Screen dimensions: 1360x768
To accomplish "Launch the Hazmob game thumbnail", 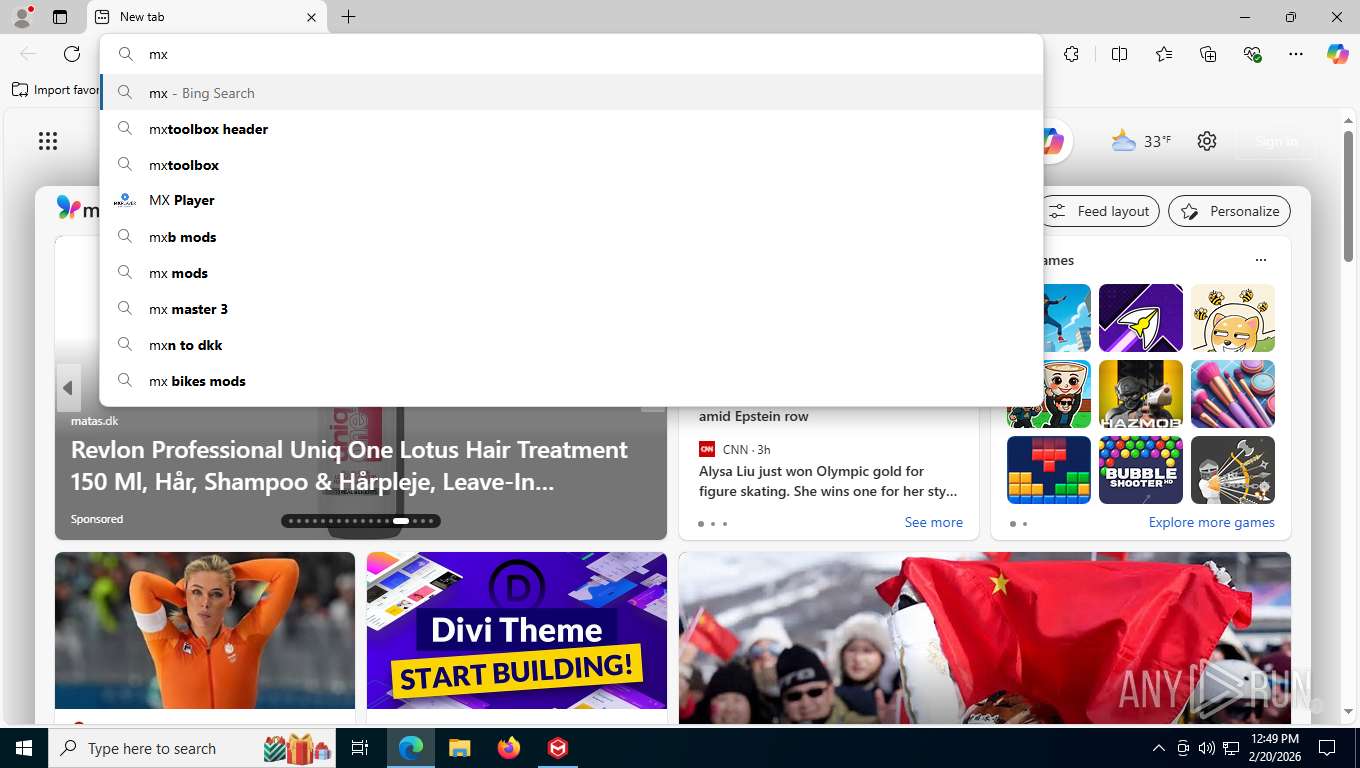I will (x=1141, y=394).
